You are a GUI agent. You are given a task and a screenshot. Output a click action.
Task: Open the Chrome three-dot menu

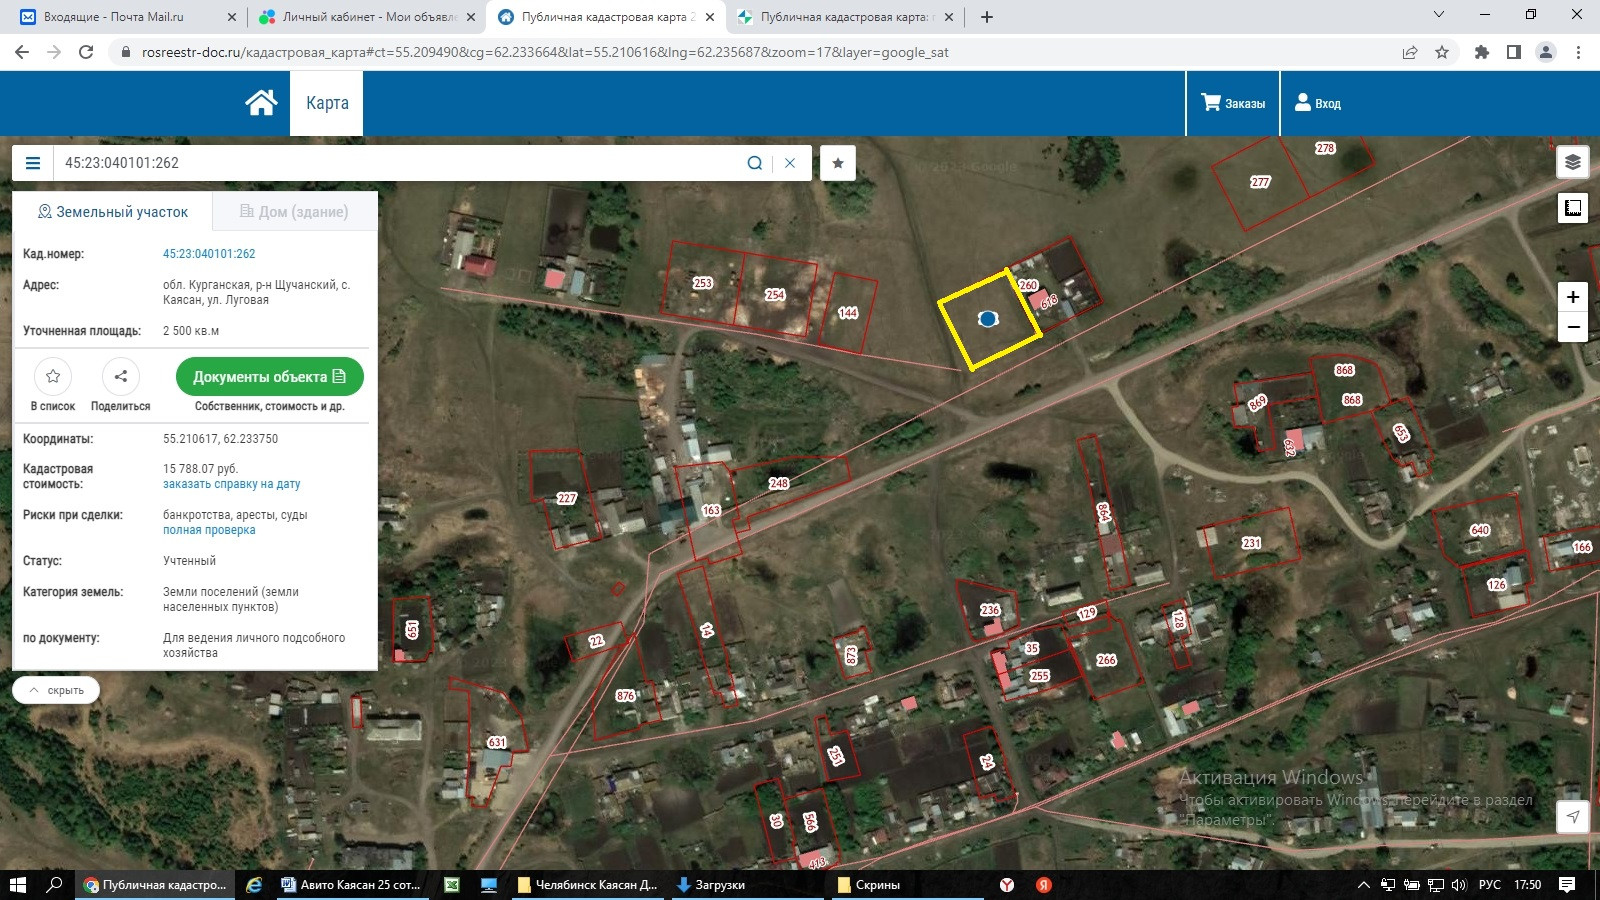point(1578,52)
